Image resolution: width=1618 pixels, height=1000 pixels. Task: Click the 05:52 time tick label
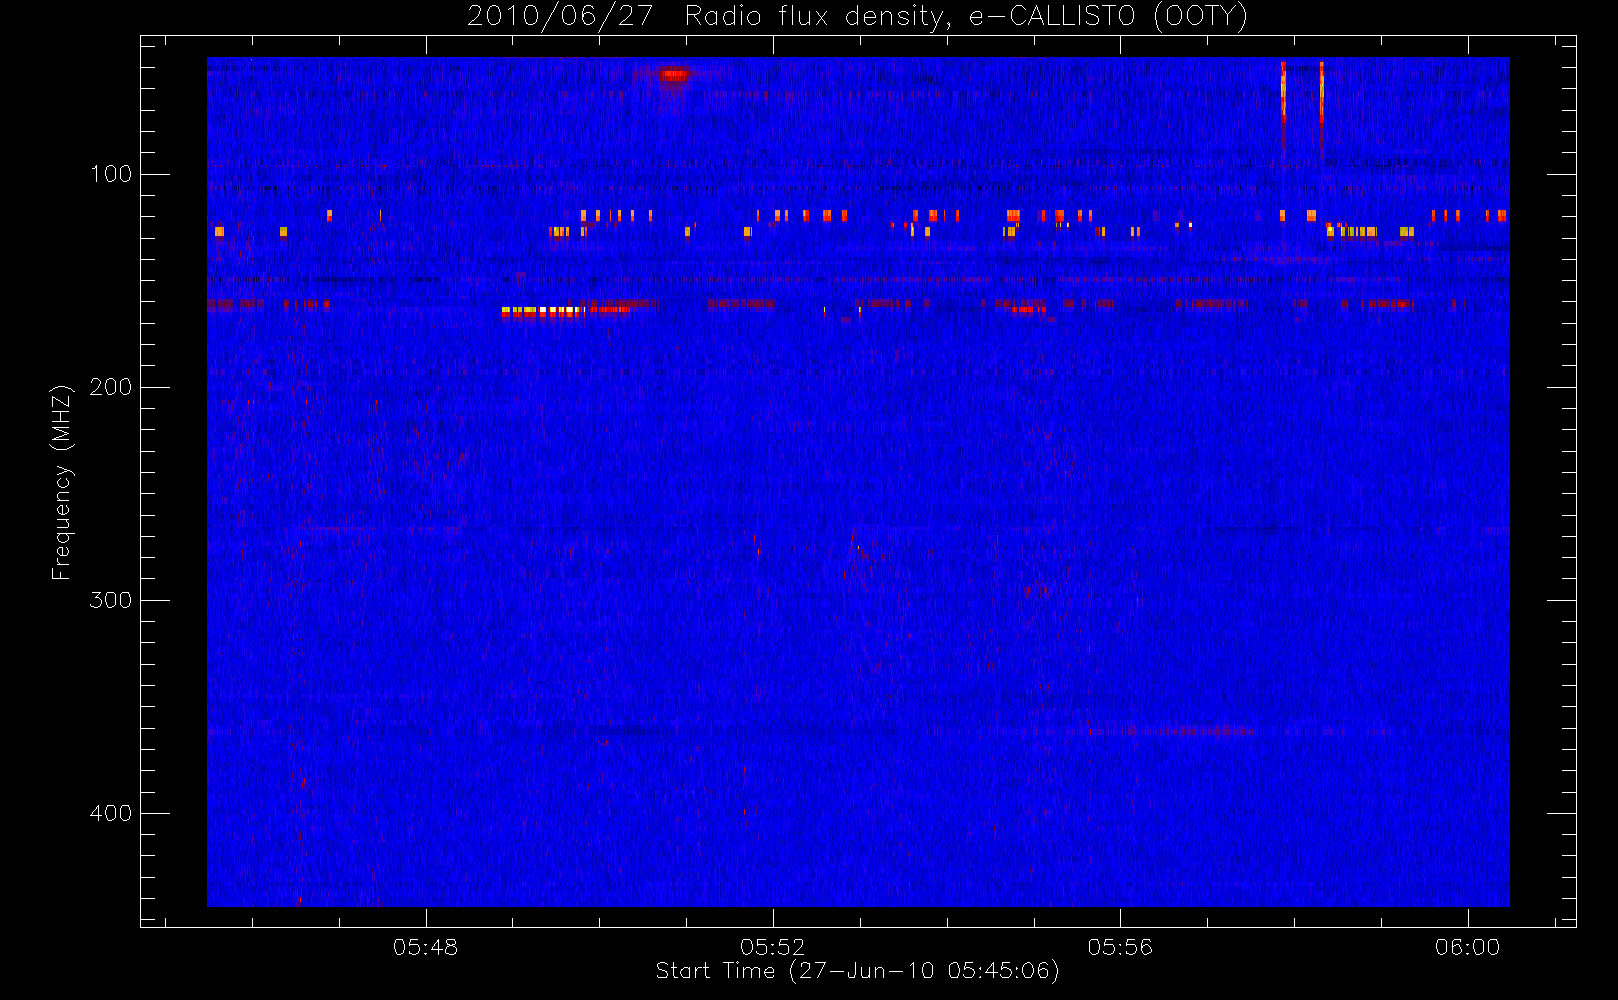[x=772, y=947]
